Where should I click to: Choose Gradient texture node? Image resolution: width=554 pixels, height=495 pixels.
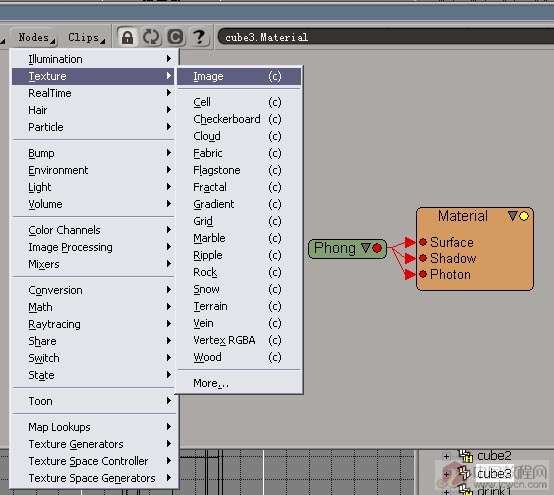239,204
